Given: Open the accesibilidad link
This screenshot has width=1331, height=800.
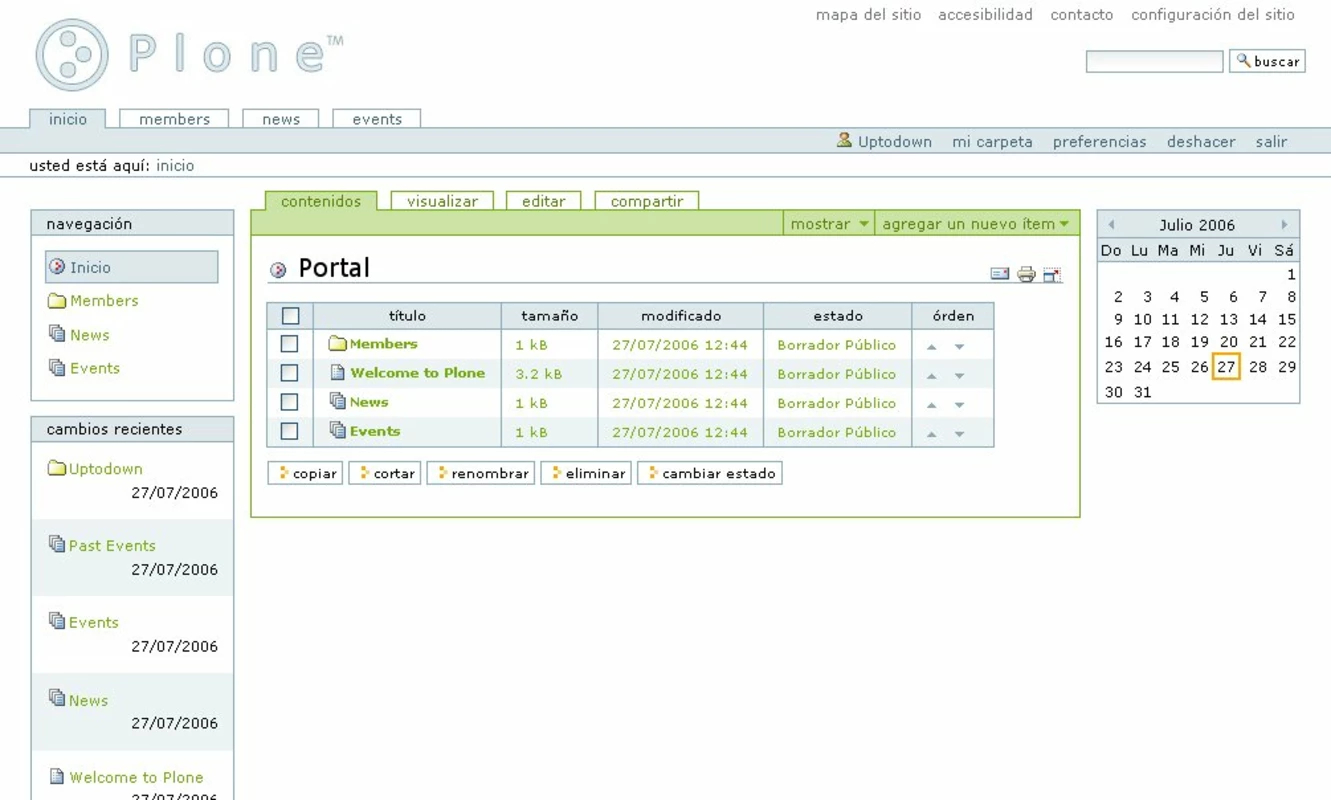Looking at the screenshot, I should (x=985, y=15).
